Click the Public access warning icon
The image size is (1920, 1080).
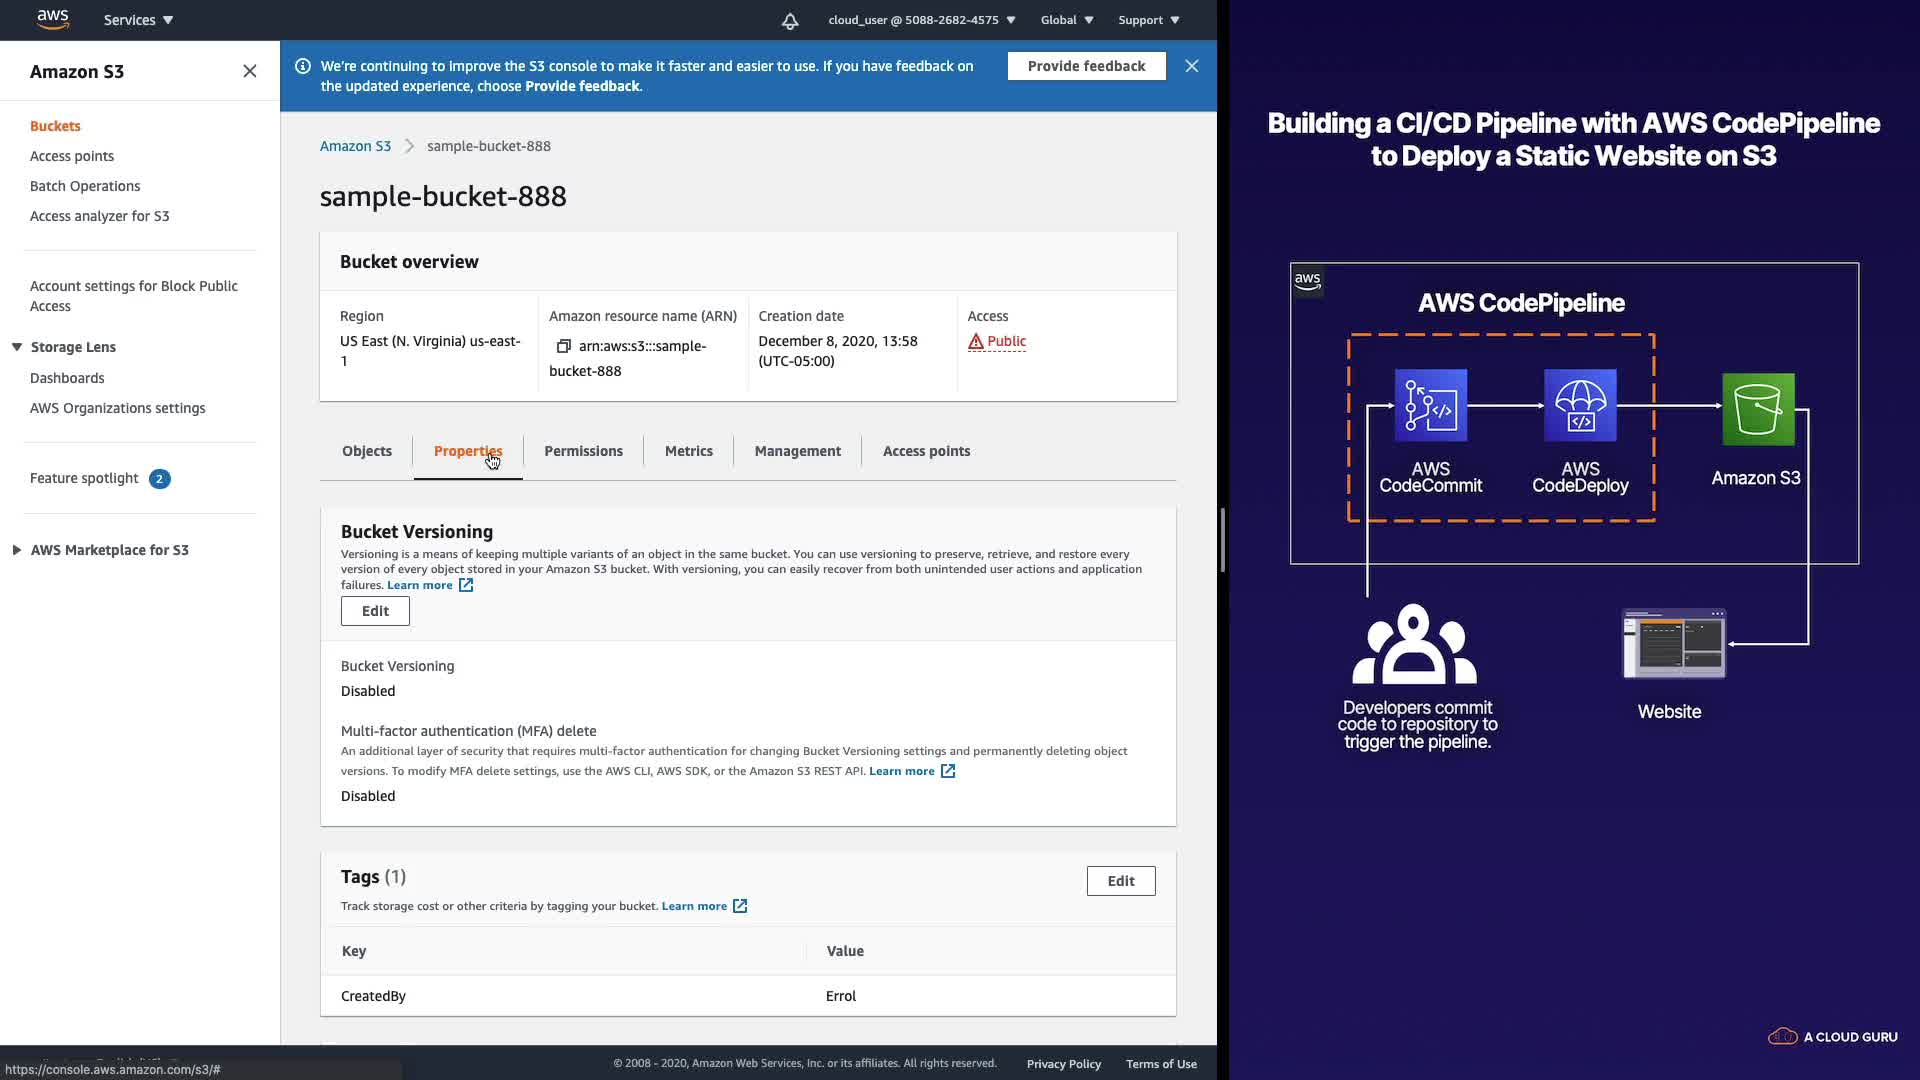[x=976, y=341]
